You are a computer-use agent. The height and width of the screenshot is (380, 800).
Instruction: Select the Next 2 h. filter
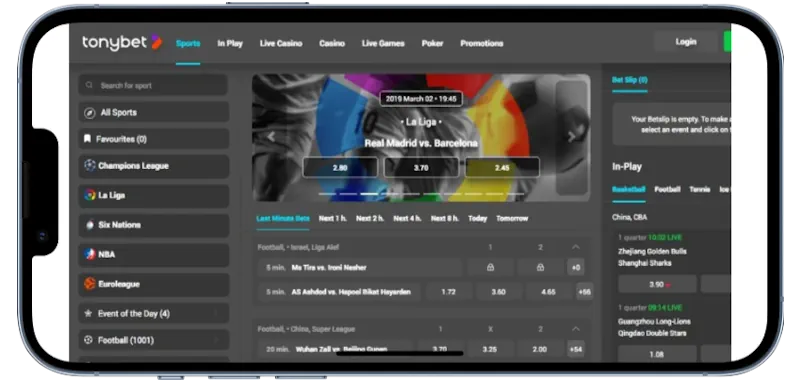point(370,218)
